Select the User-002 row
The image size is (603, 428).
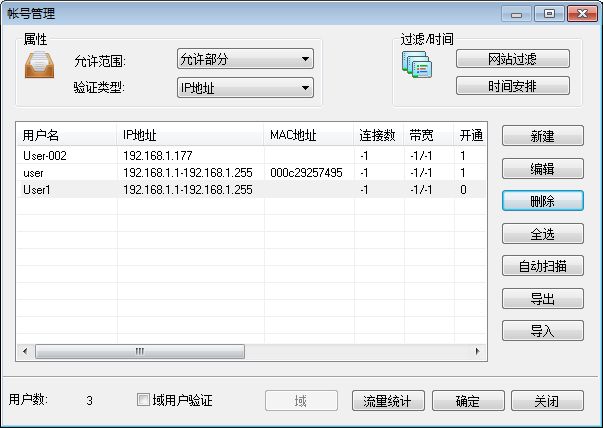(x=252, y=155)
